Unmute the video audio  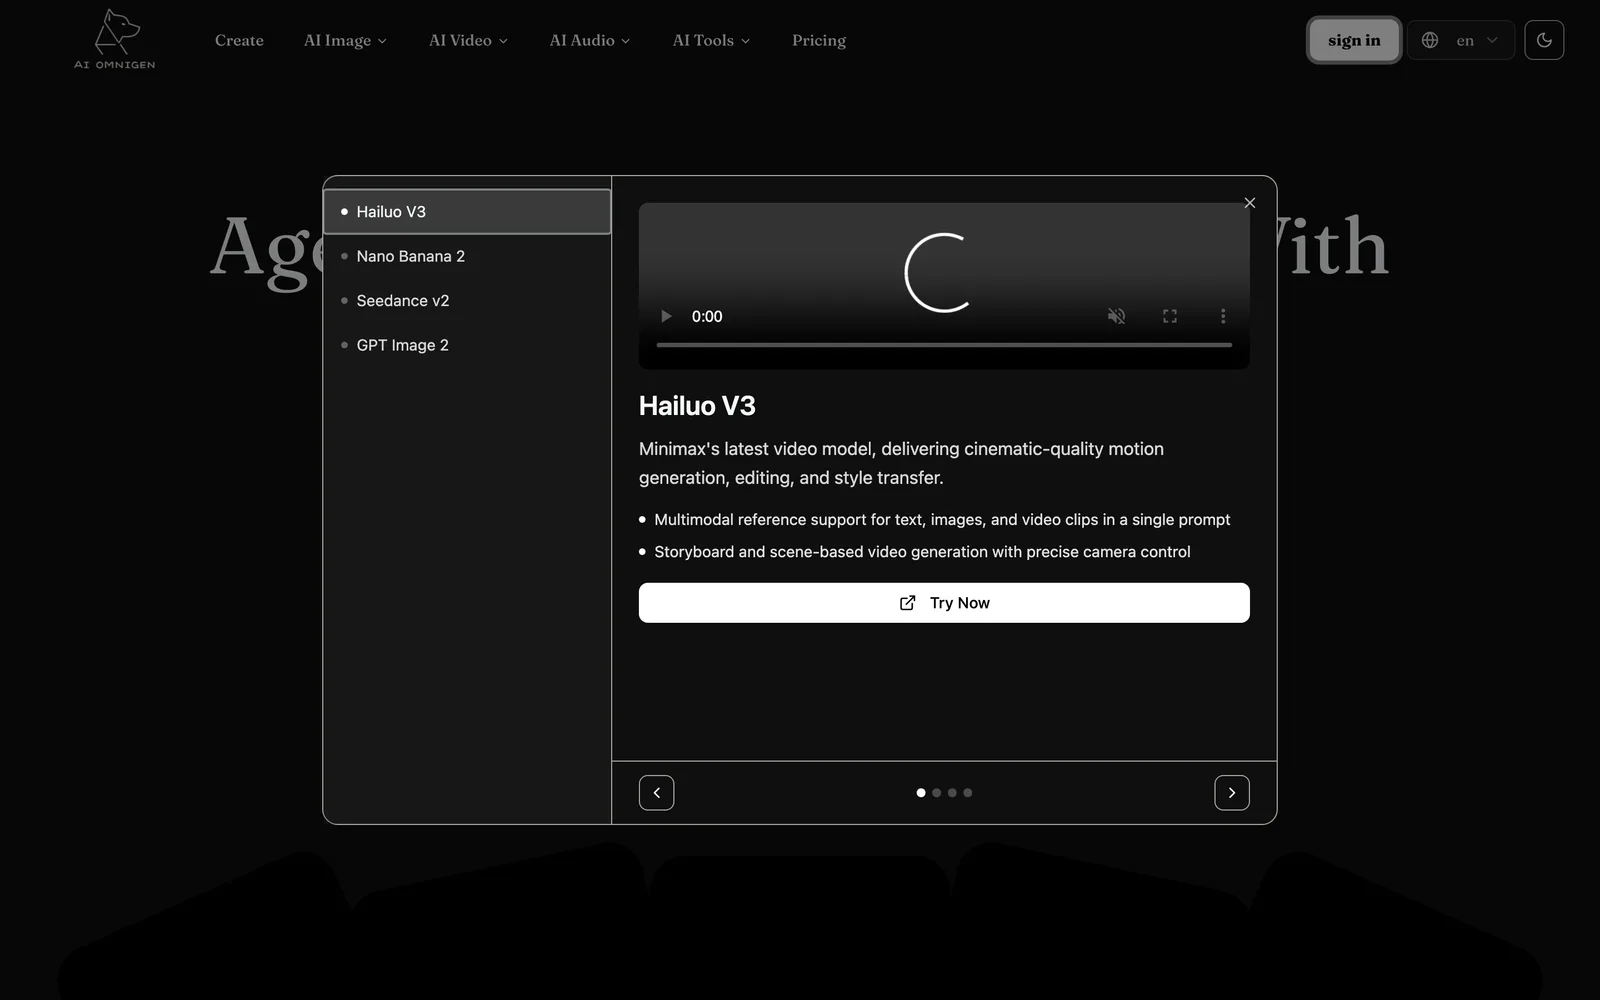click(1116, 316)
